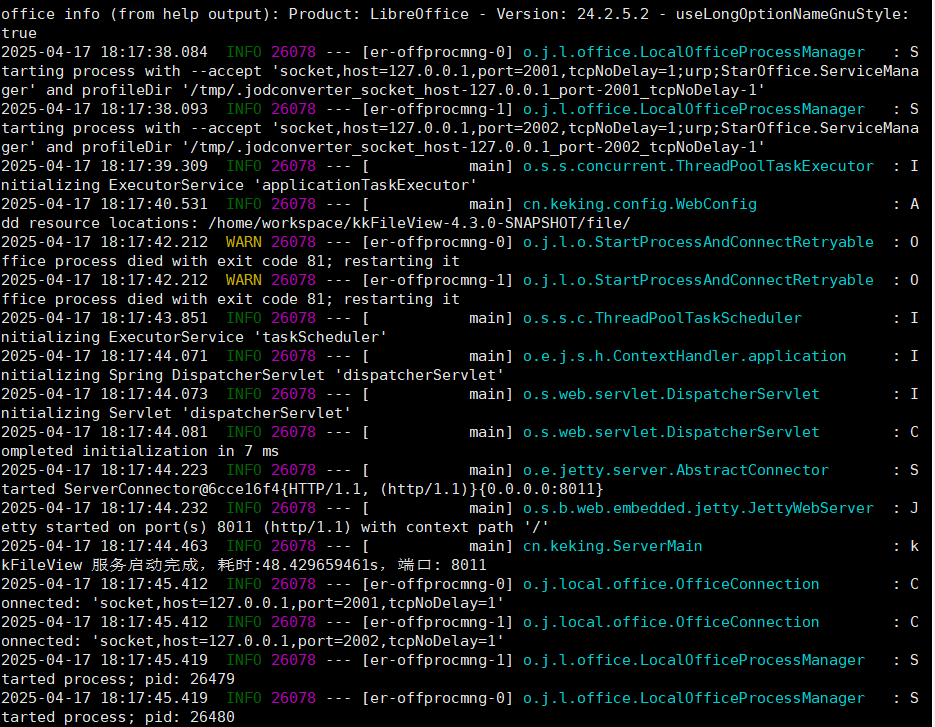Click the WARN label on the er-offprocmng-1 line

243,280
